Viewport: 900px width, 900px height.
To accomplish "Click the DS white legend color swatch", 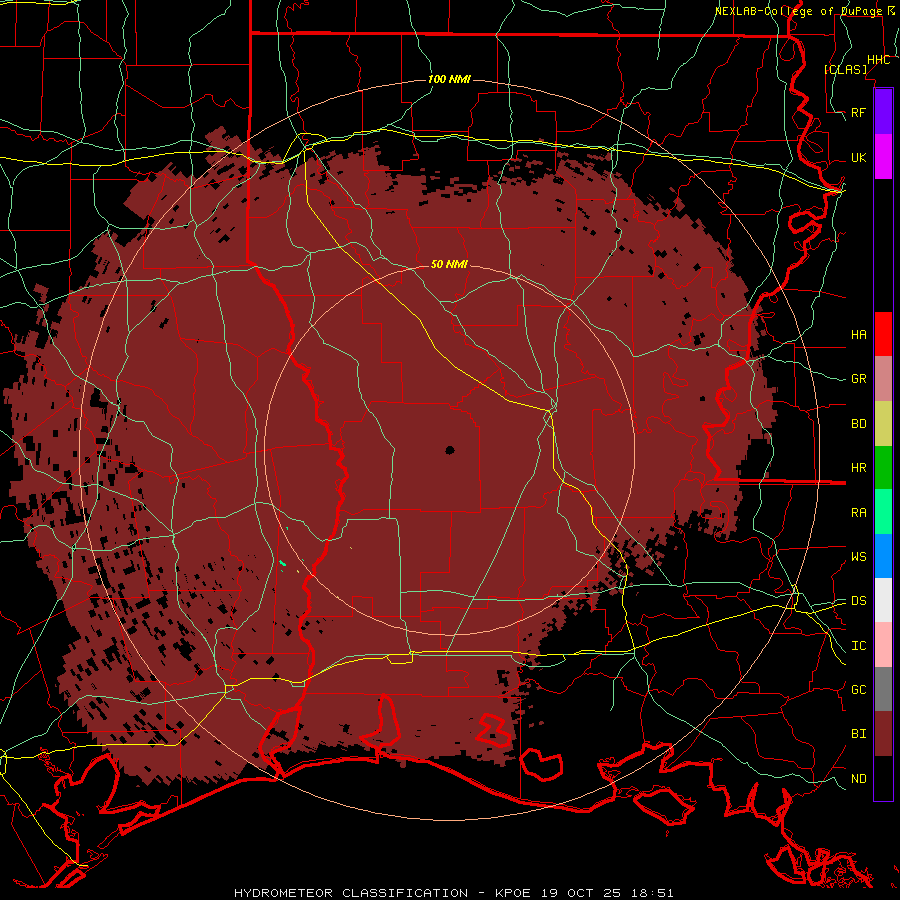I will coord(883,600).
